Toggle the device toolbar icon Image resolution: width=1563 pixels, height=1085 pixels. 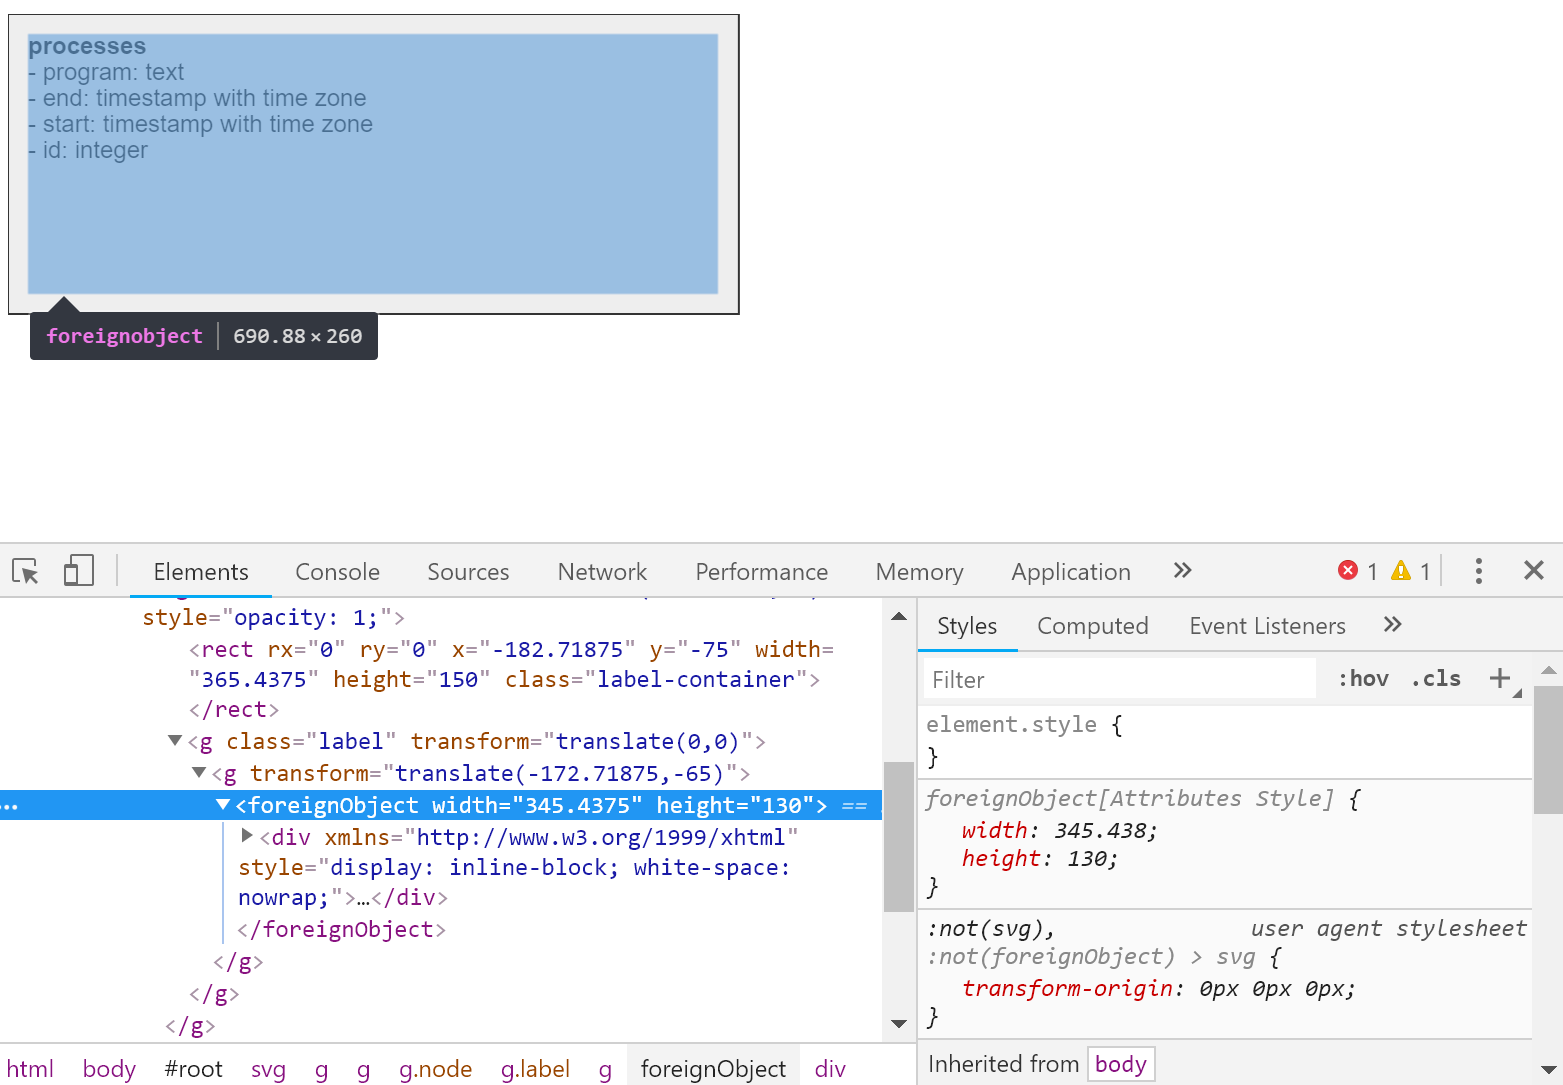pyautogui.click(x=78, y=571)
